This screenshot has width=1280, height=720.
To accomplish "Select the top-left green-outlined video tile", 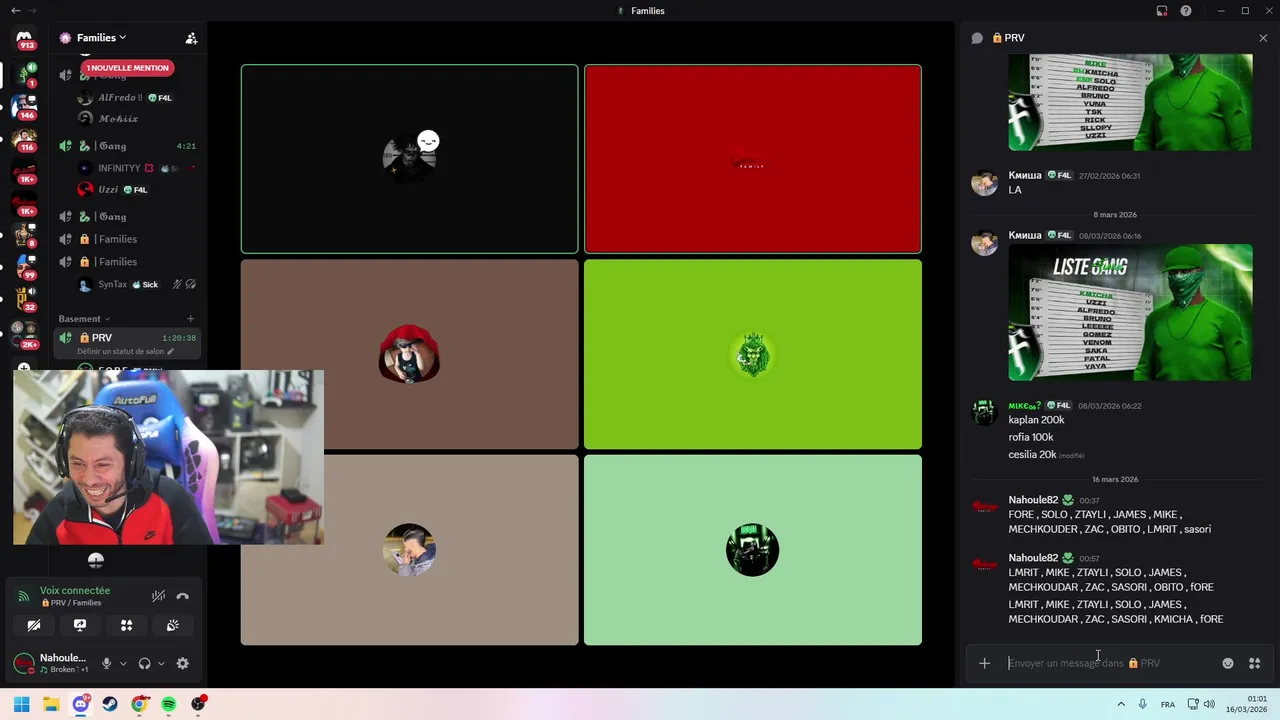I will (409, 159).
